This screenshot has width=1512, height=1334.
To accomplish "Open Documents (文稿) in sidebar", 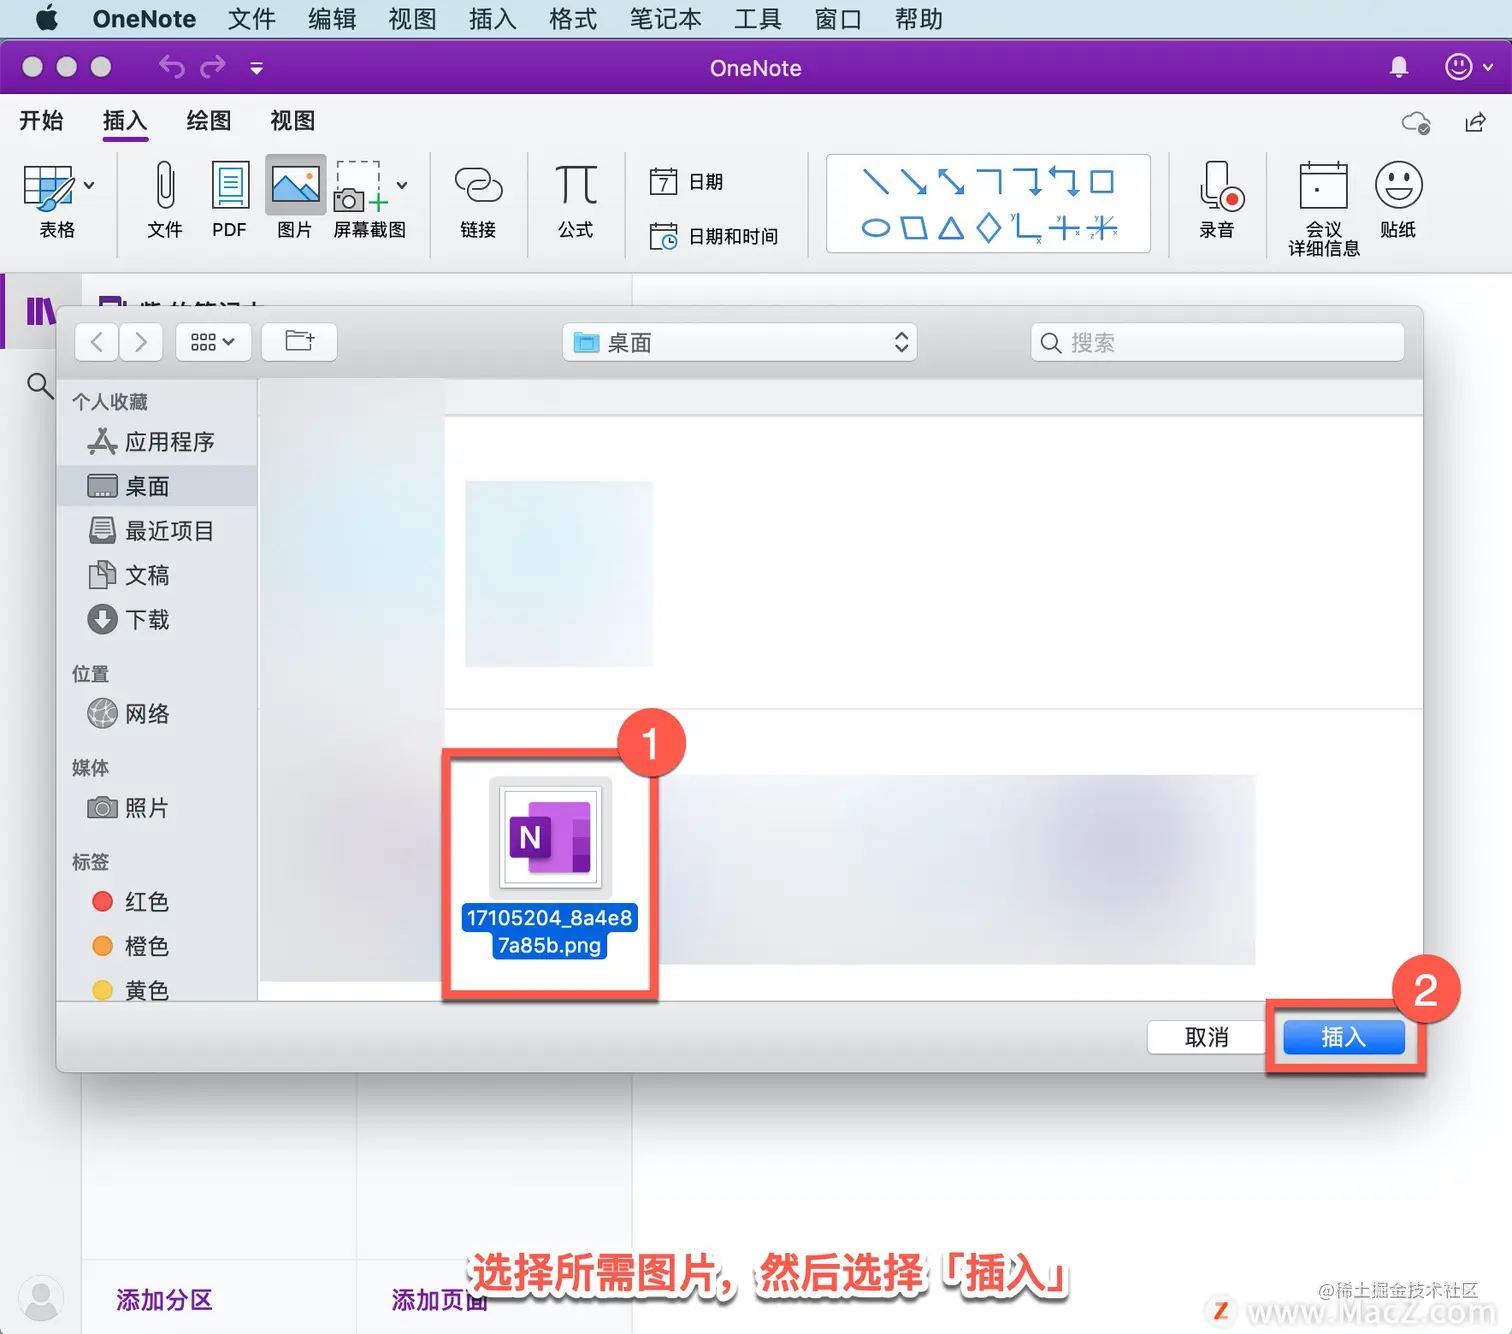I will coord(157,575).
